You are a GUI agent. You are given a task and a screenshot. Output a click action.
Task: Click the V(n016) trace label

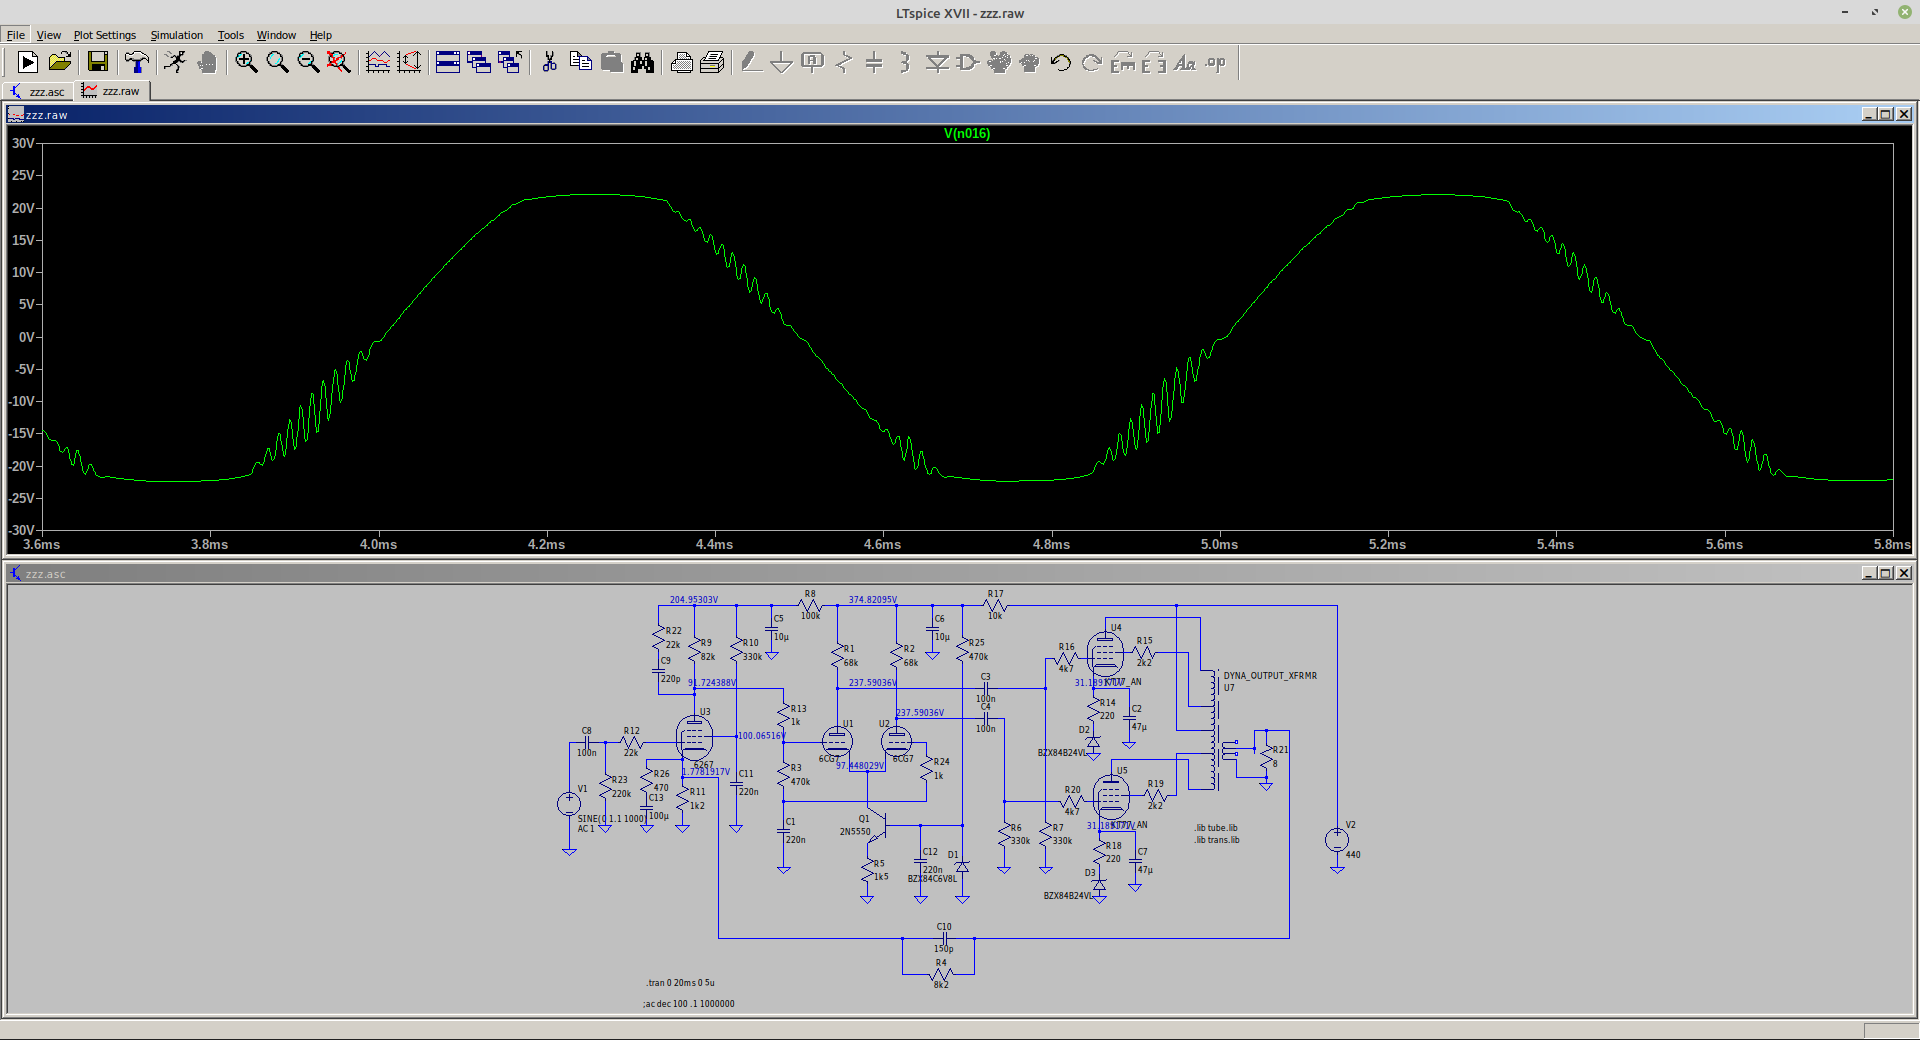tap(967, 133)
